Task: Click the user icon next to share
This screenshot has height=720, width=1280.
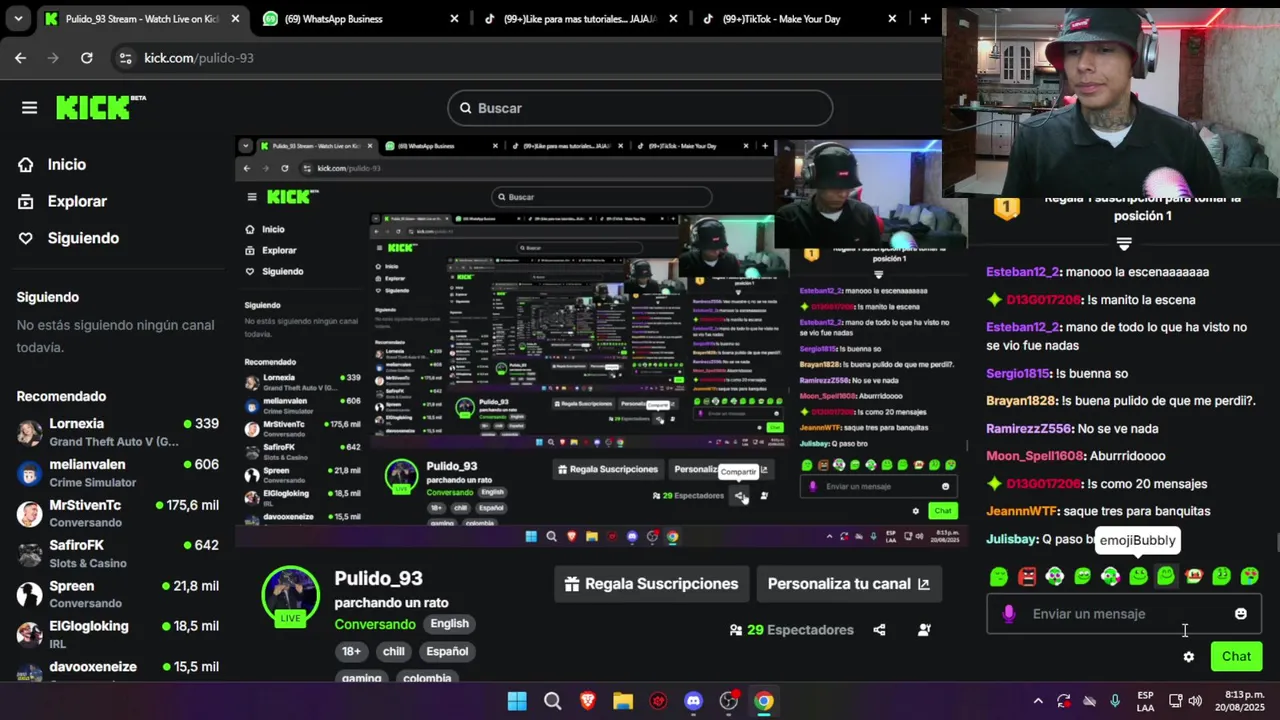Action: (x=924, y=630)
